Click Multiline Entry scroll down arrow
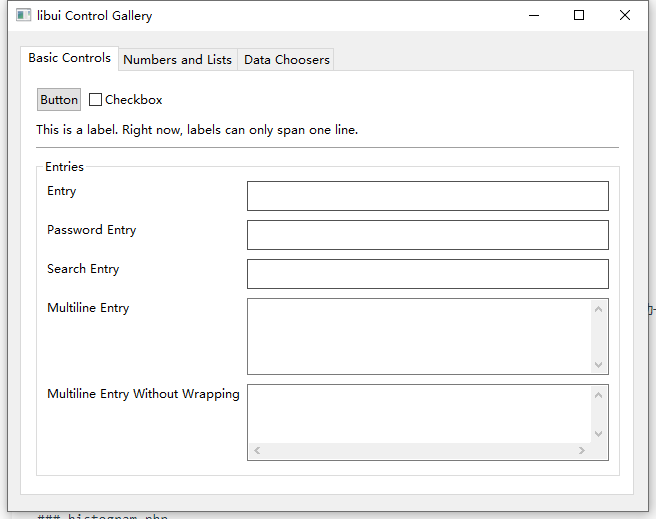This screenshot has width=656, height=519. click(599, 365)
